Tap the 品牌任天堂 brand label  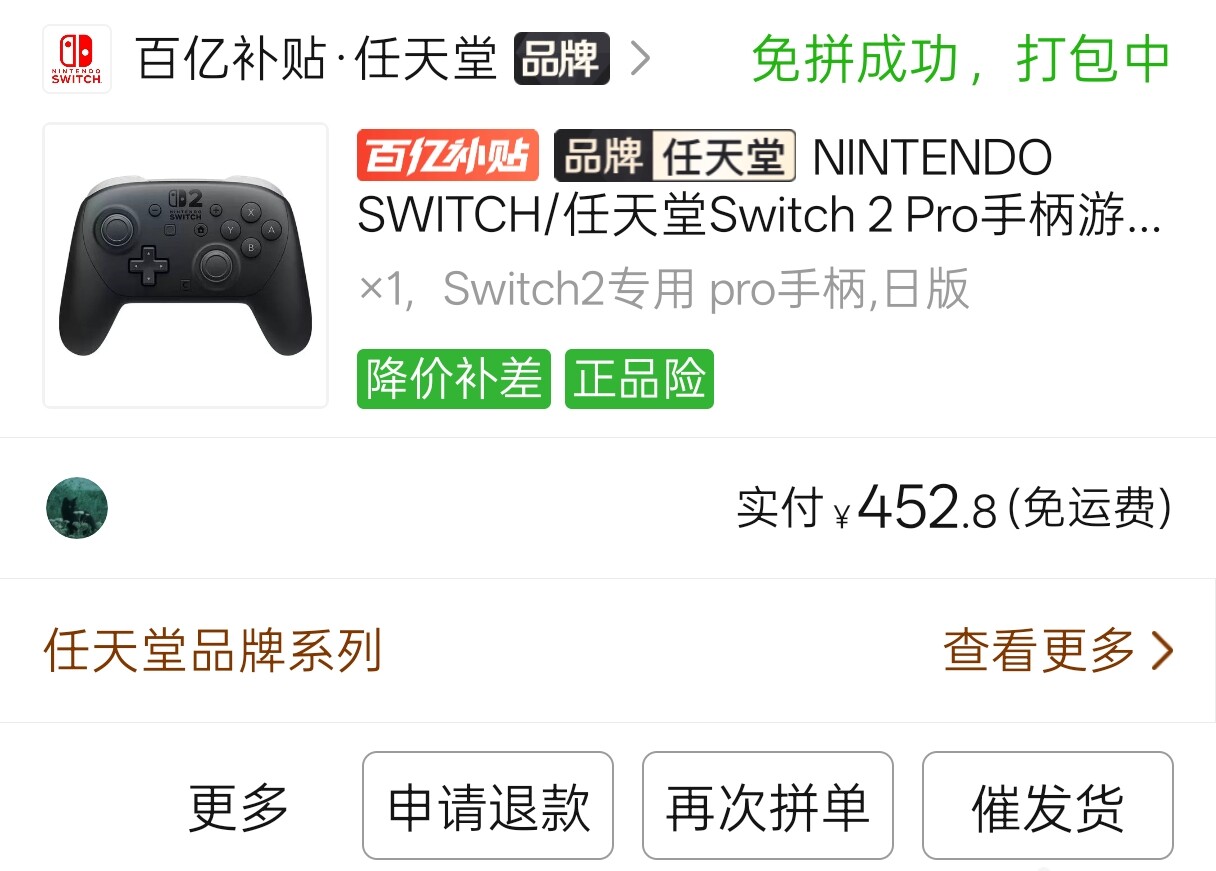[675, 156]
